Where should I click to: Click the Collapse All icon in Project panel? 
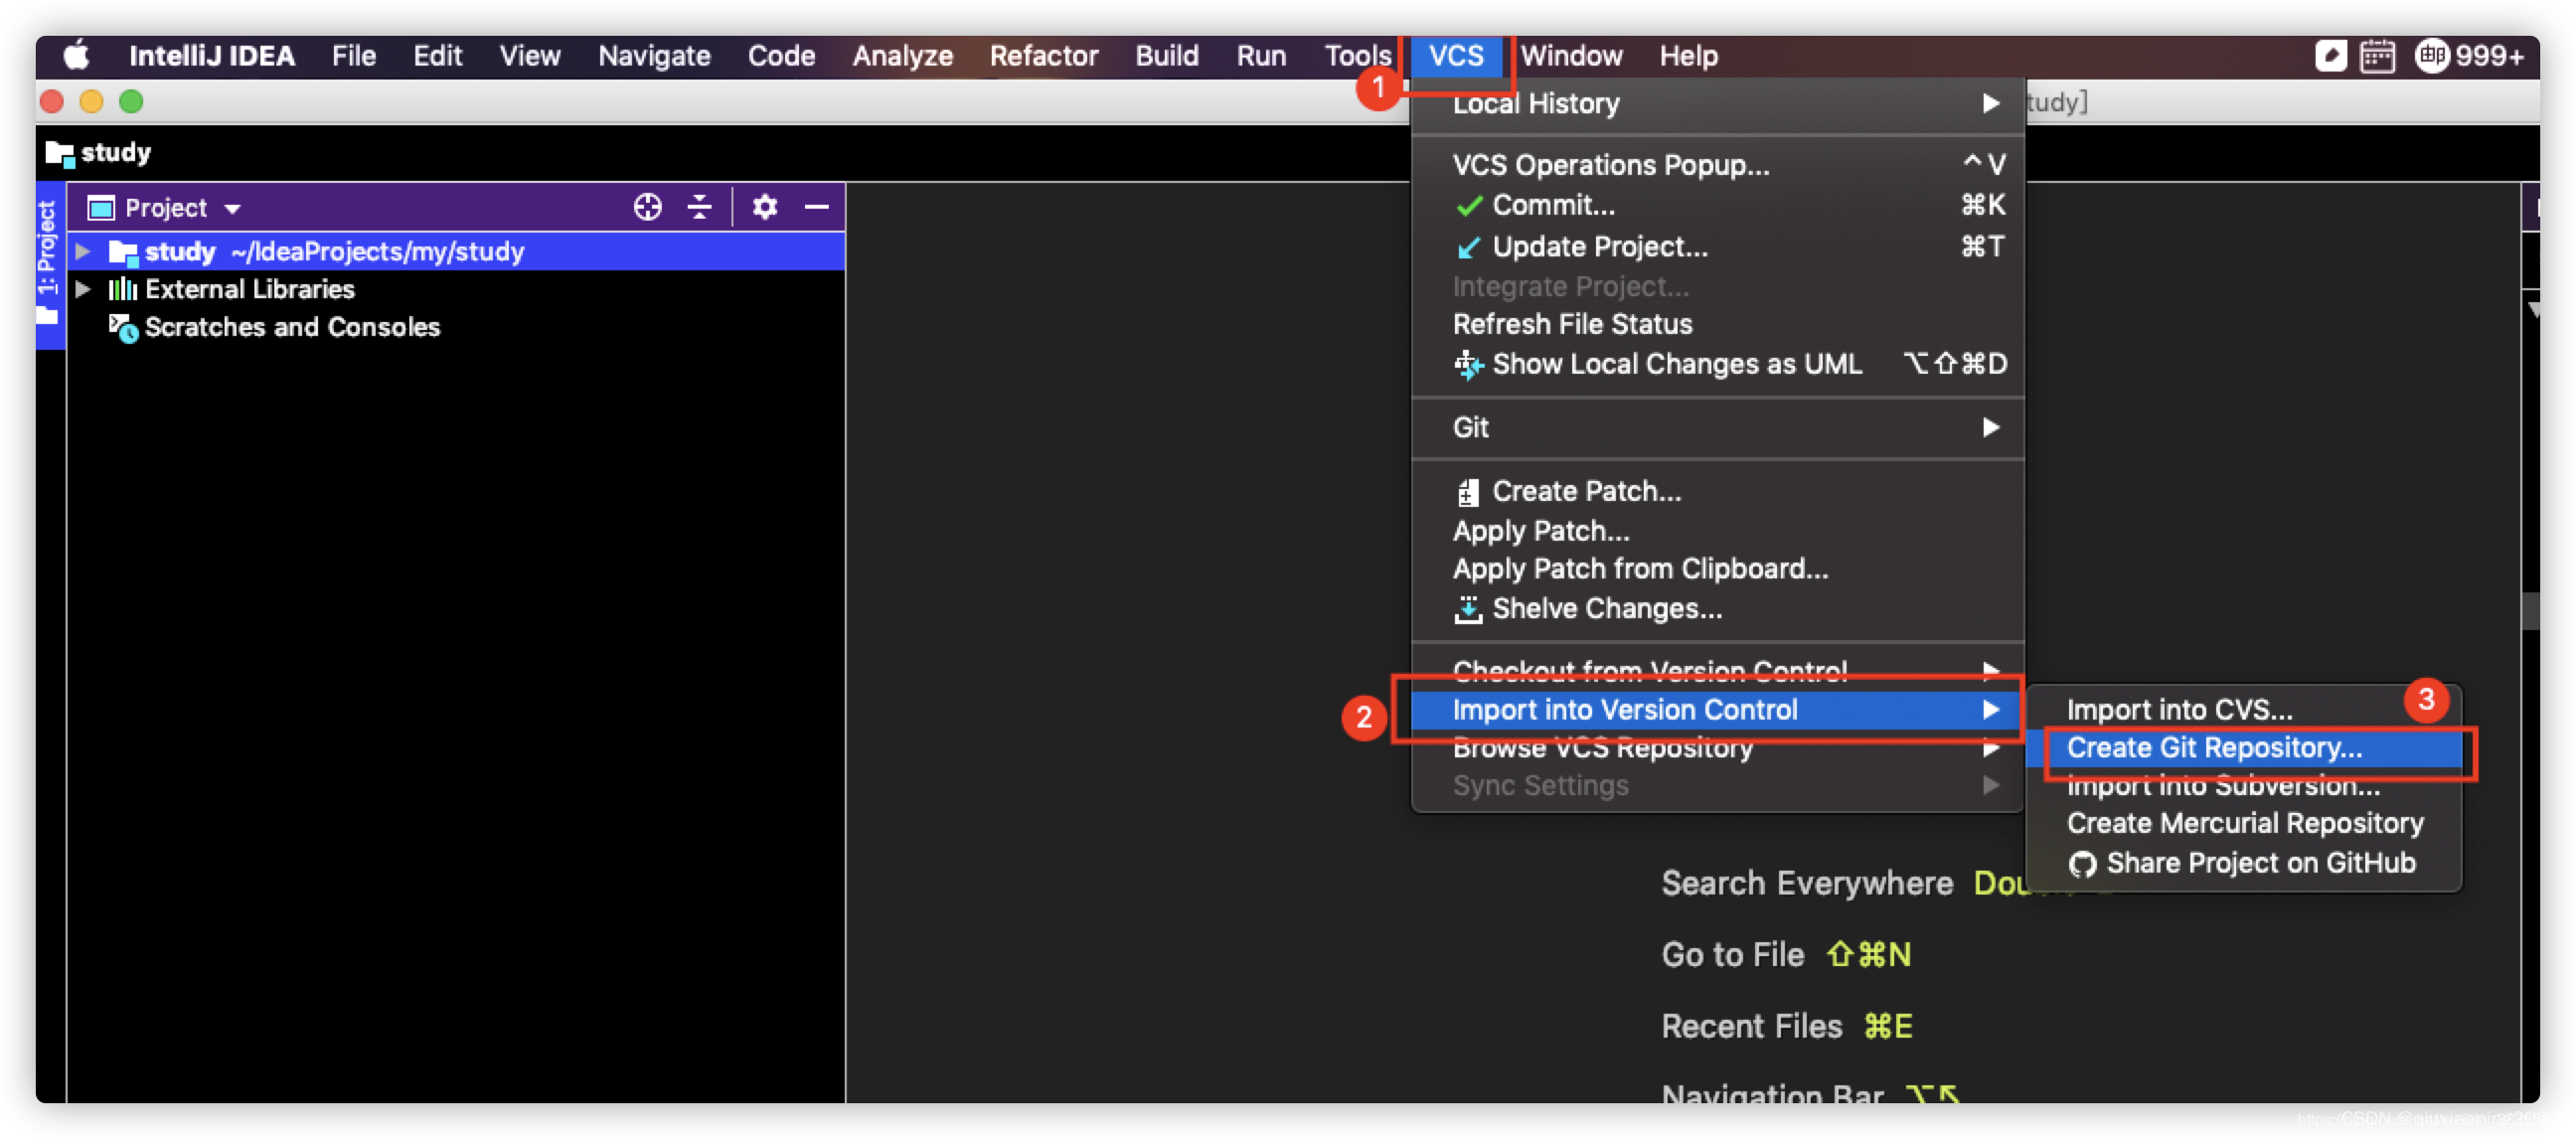(x=699, y=207)
